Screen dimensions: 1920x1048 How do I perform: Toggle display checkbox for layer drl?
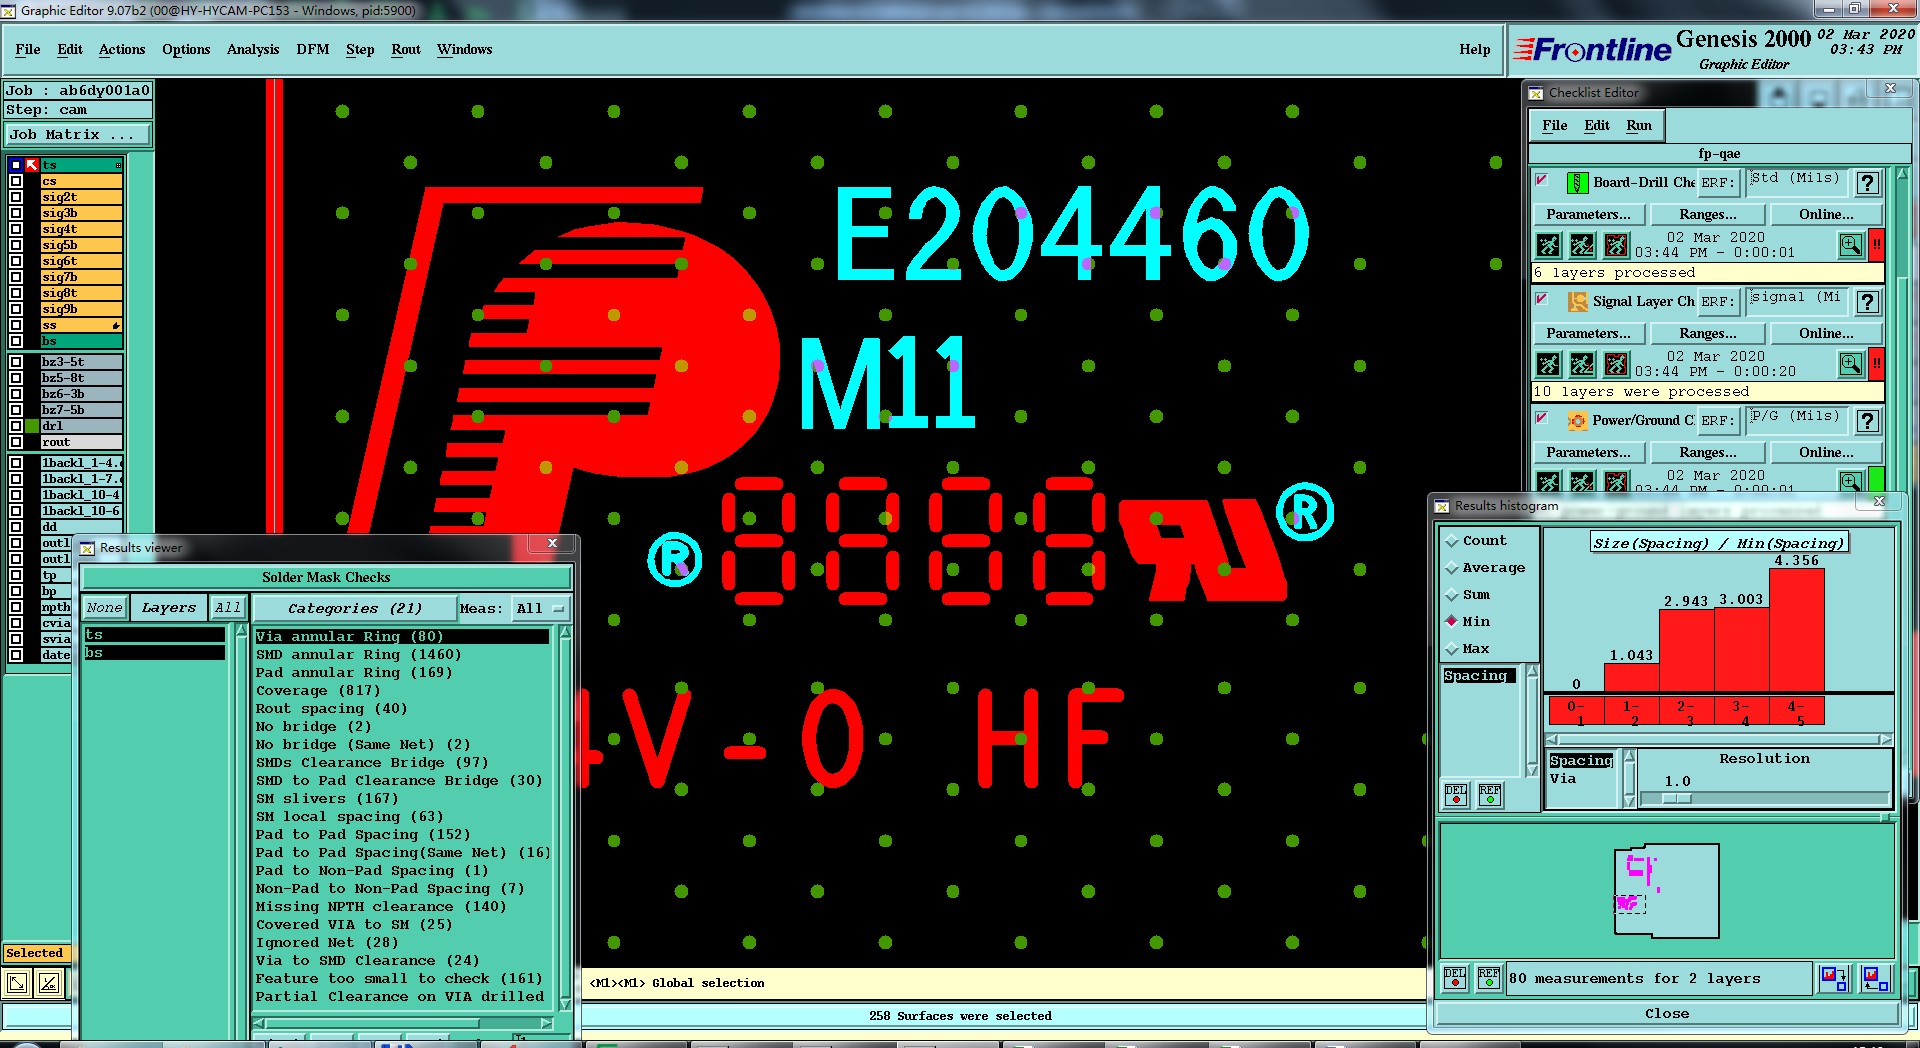[x=16, y=426]
